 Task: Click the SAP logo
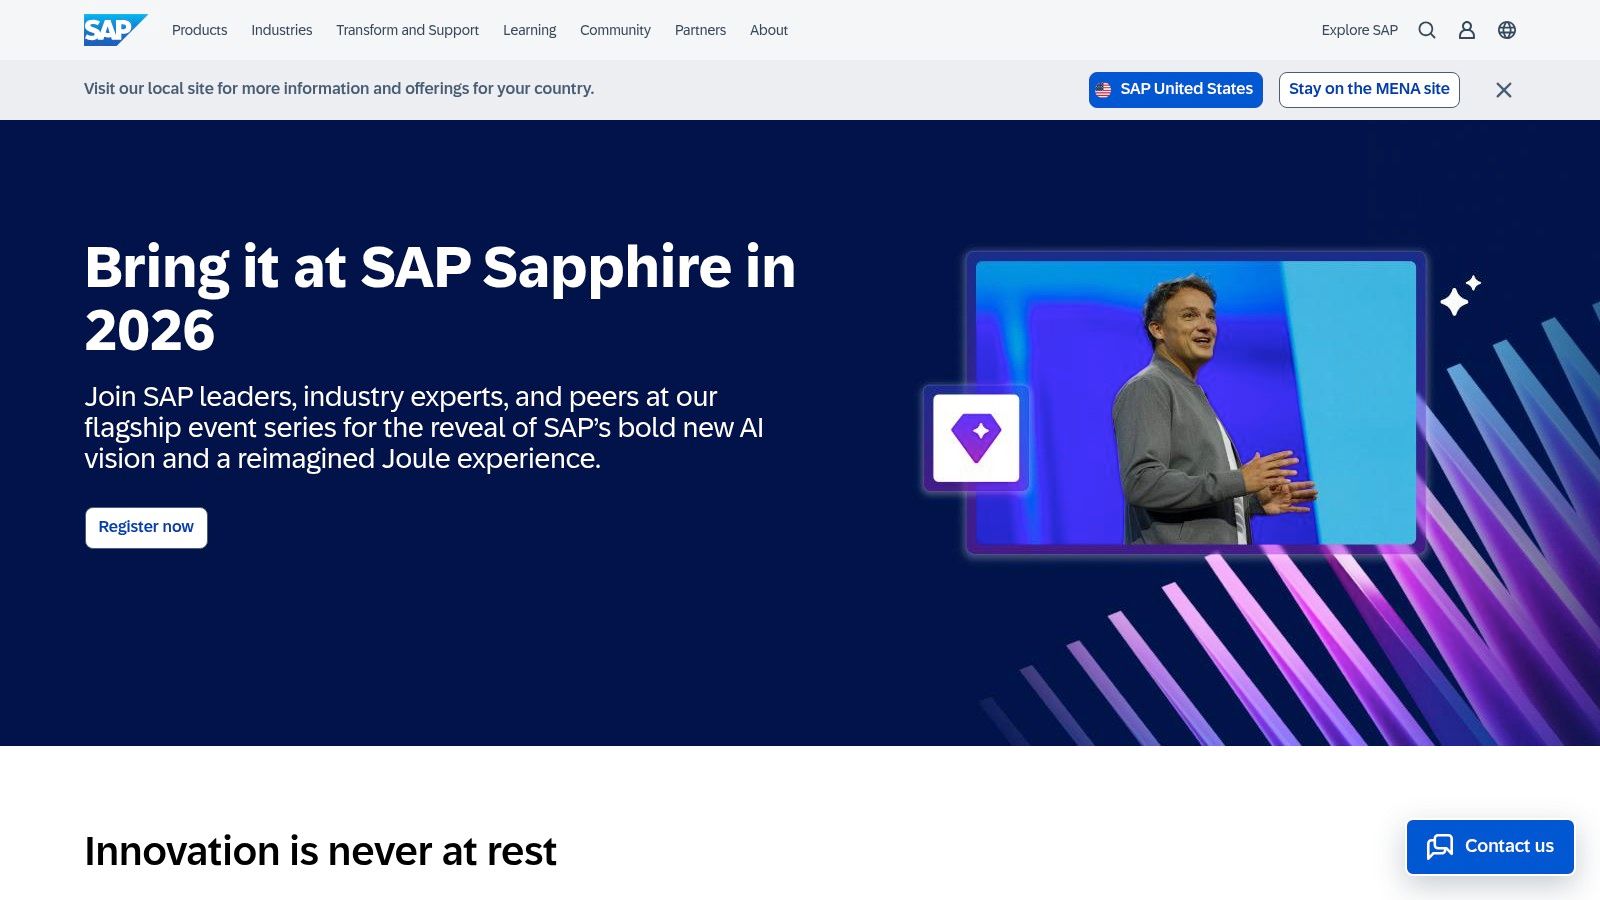[x=113, y=29]
